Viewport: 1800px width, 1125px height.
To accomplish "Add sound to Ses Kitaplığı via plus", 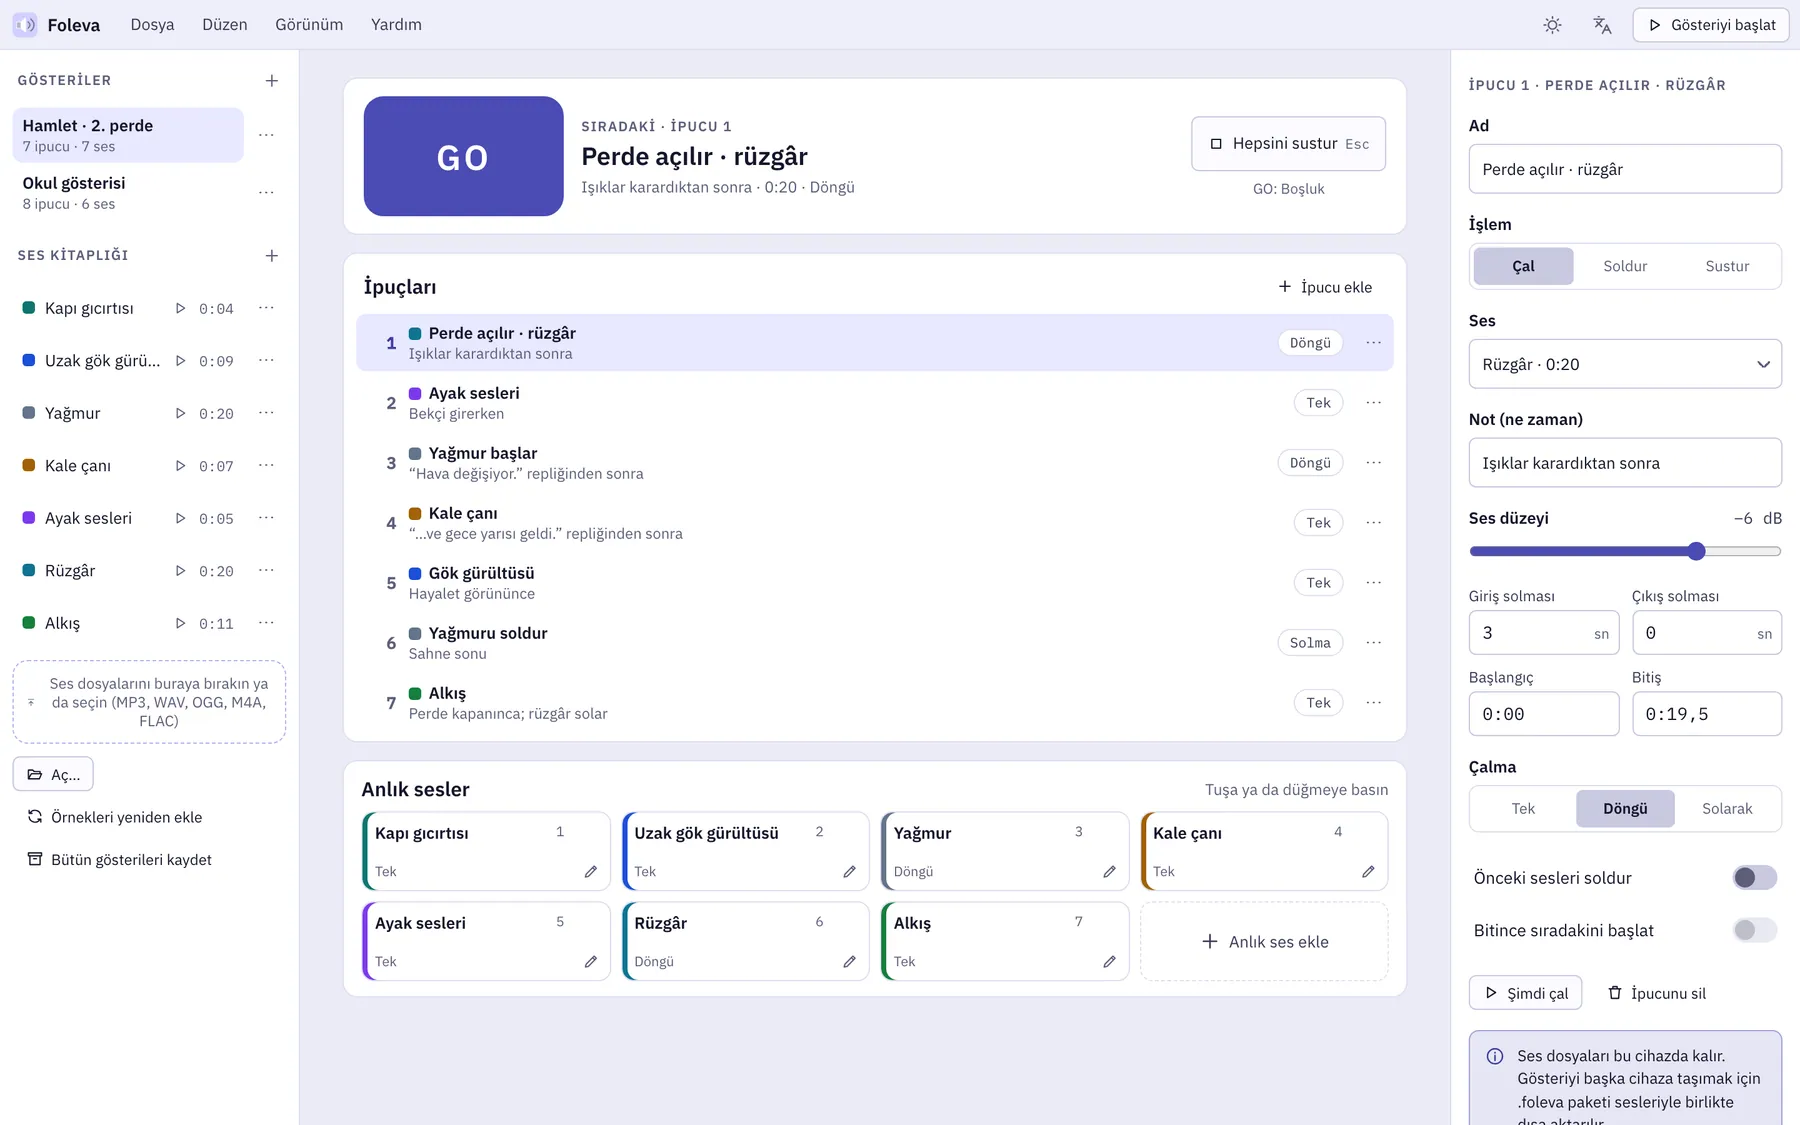I will tap(271, 256).
